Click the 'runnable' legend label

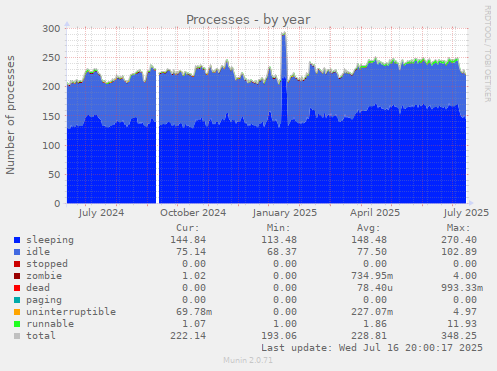(50, 324)
